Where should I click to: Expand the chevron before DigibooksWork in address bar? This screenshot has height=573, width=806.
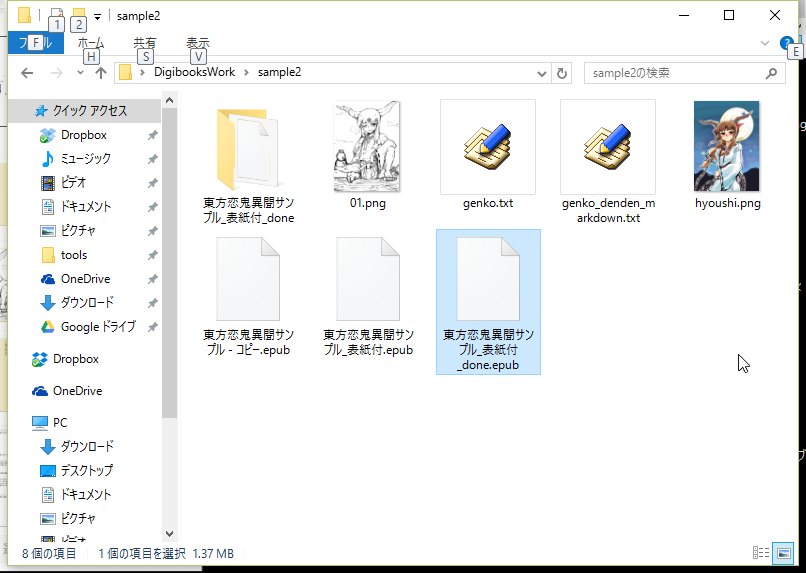click(x=142, y=73)
